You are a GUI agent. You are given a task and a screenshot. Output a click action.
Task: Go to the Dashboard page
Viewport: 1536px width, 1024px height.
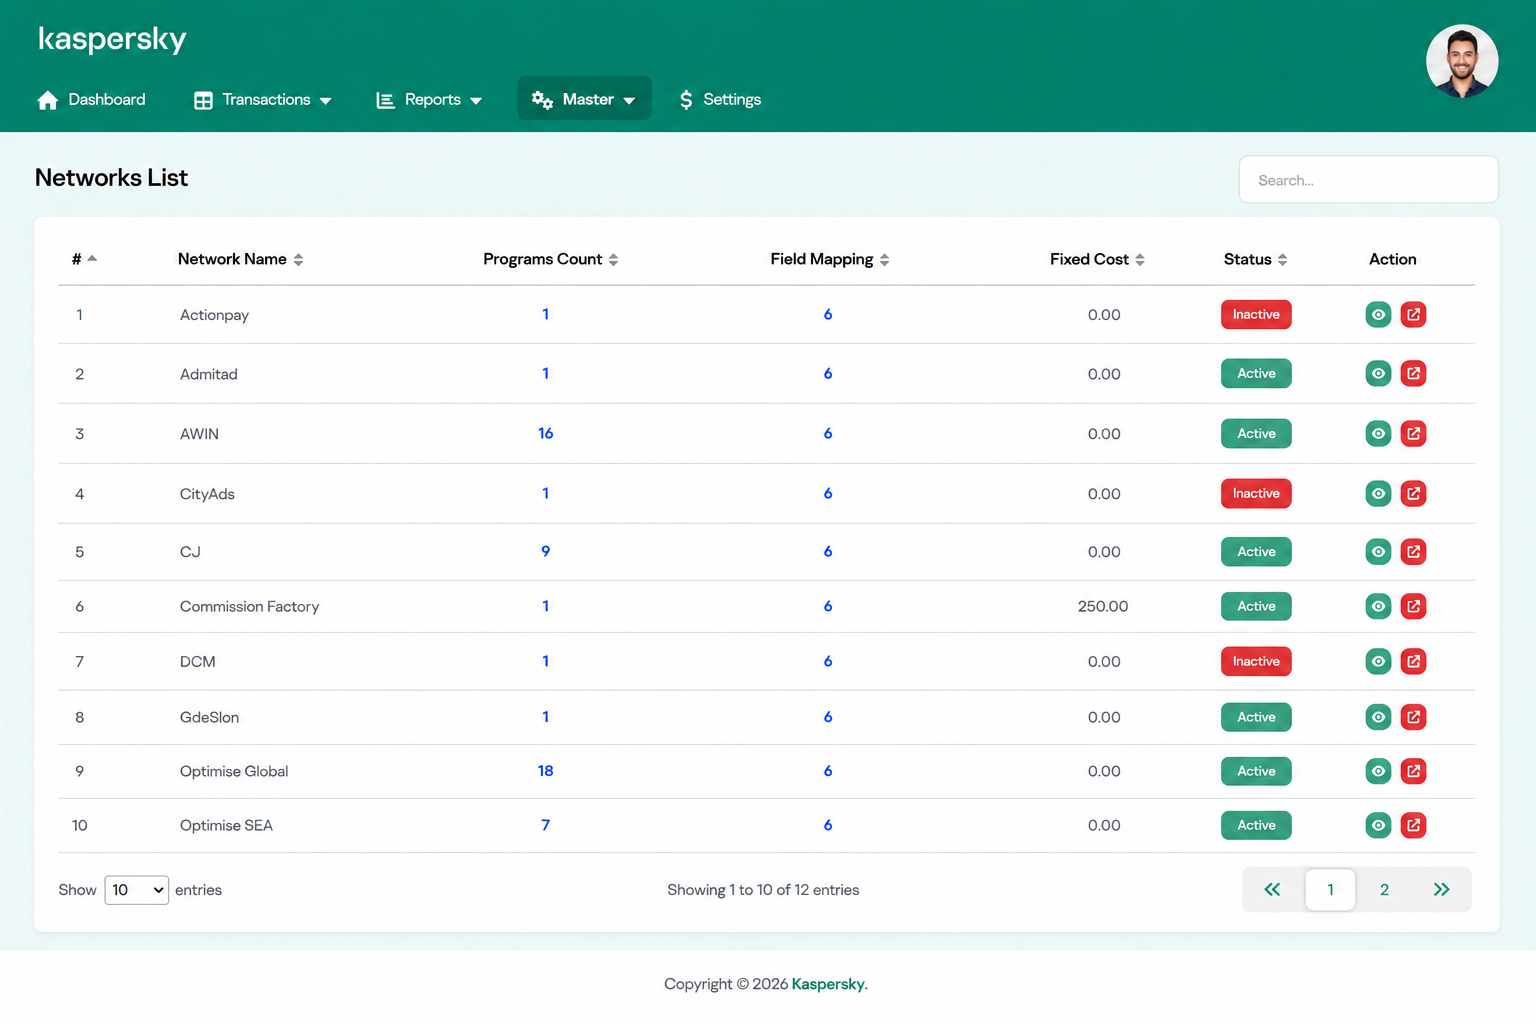[x=91, y=99]
